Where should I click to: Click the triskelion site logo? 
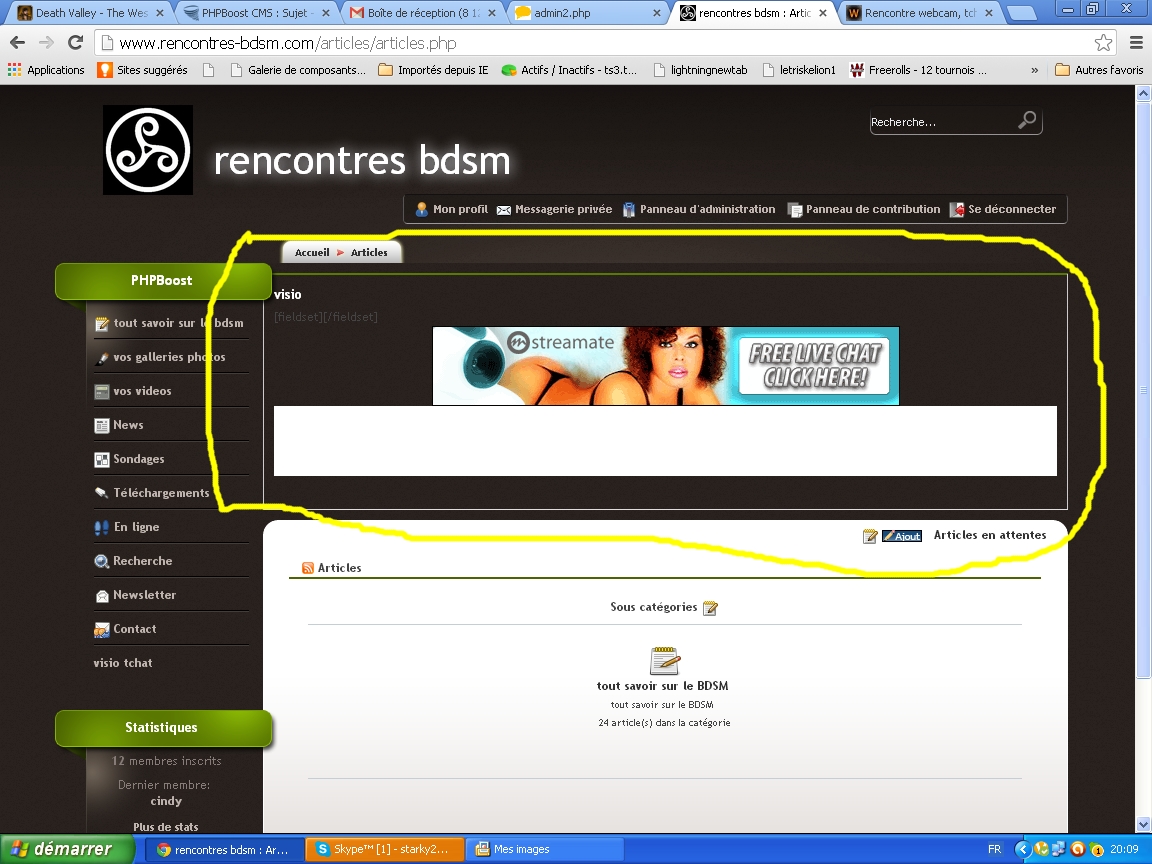[x=148, y=150]
